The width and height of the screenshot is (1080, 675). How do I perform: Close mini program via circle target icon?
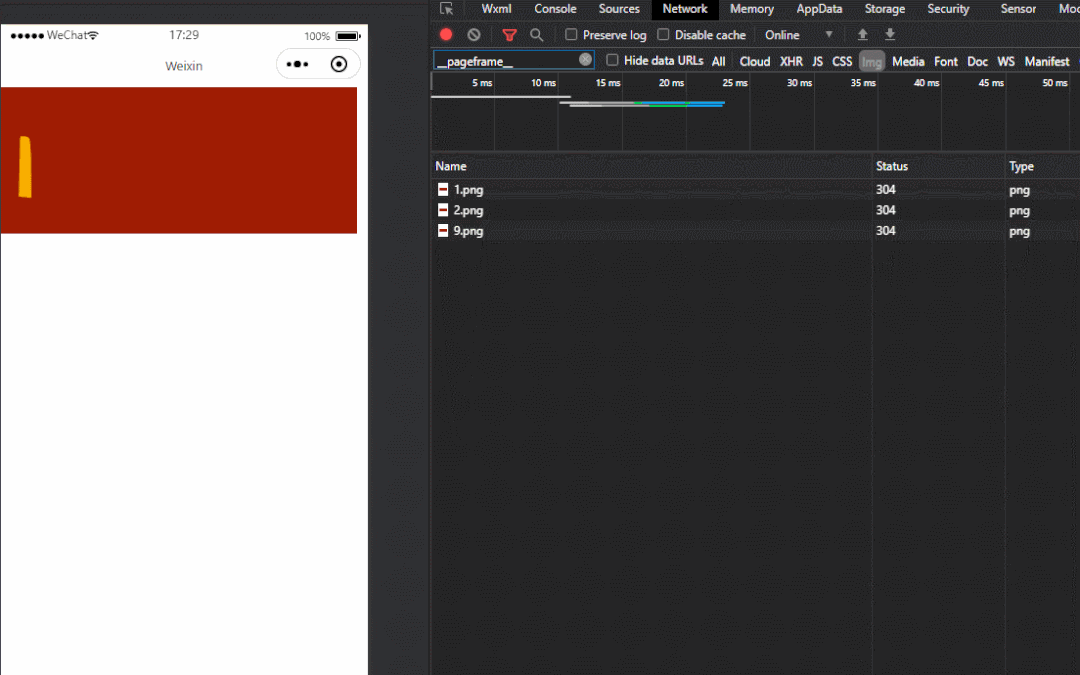pyautogui.click(x=339, y=64)
